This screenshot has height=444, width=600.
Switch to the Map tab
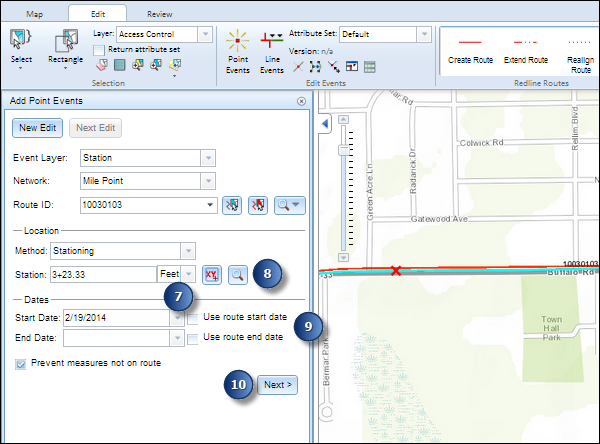tap(34, 15)
